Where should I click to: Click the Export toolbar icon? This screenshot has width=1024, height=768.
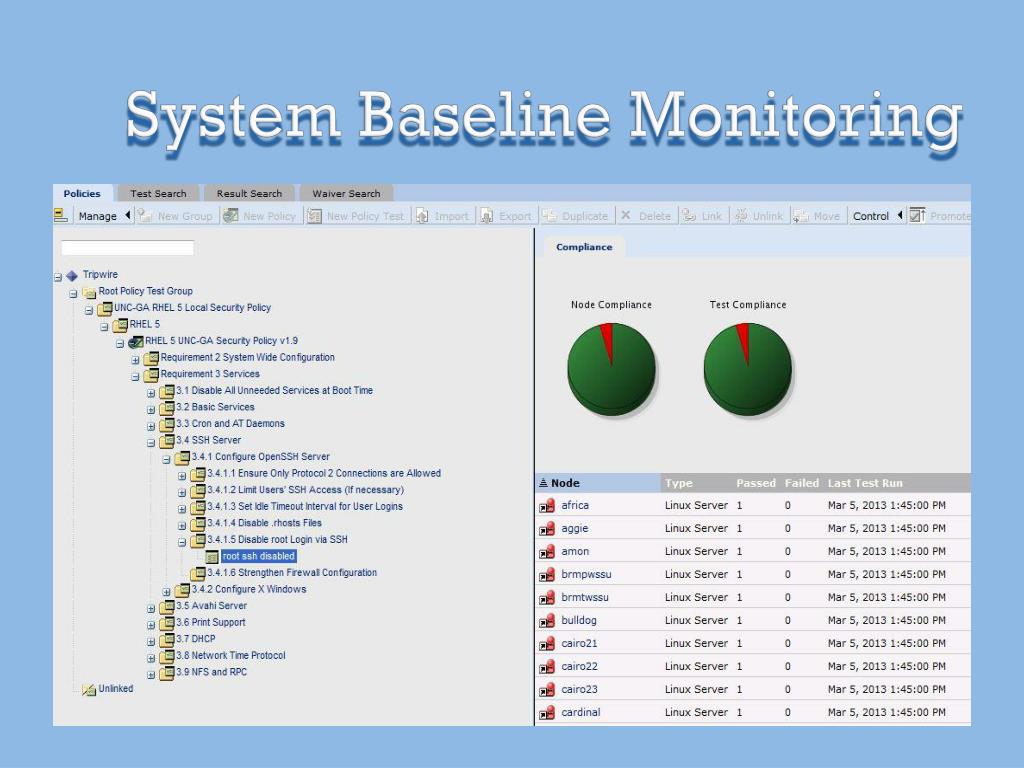[487, 216]
